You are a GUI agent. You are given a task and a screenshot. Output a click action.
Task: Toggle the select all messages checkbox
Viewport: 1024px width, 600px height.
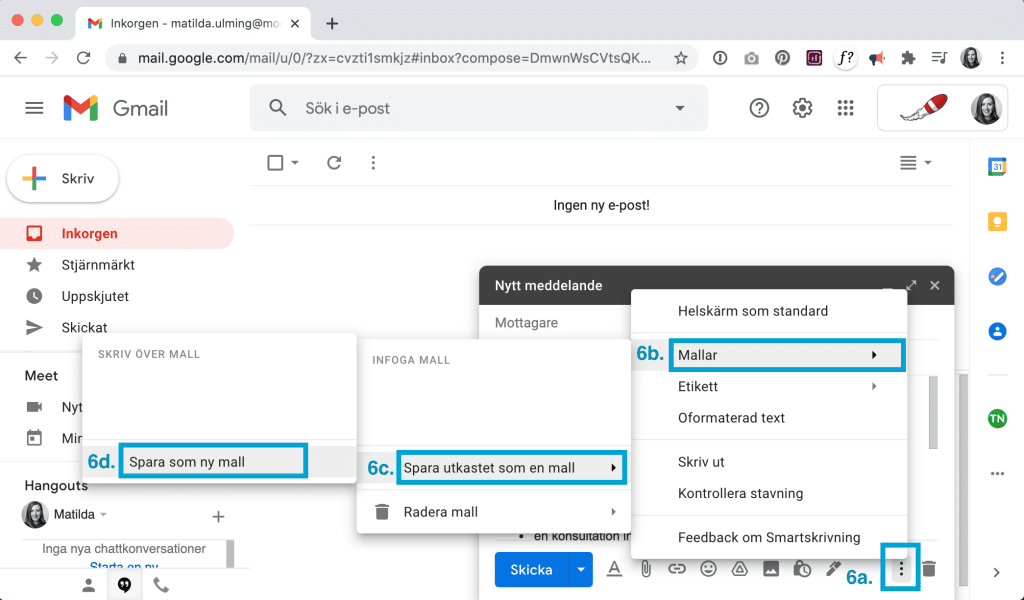(276, 163)
